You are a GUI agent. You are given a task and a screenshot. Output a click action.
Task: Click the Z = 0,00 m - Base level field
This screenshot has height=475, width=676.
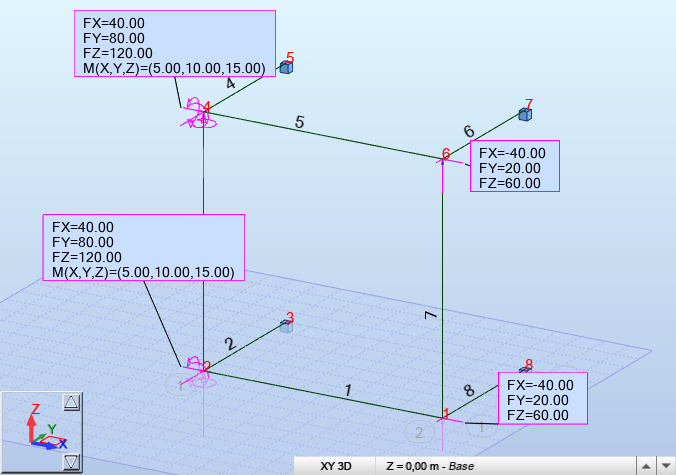point(506,466)
